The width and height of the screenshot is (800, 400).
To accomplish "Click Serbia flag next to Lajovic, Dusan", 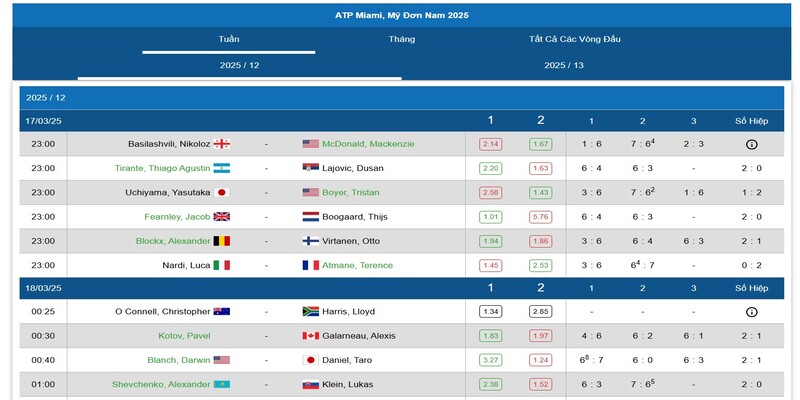I will (x=311, y=168).
